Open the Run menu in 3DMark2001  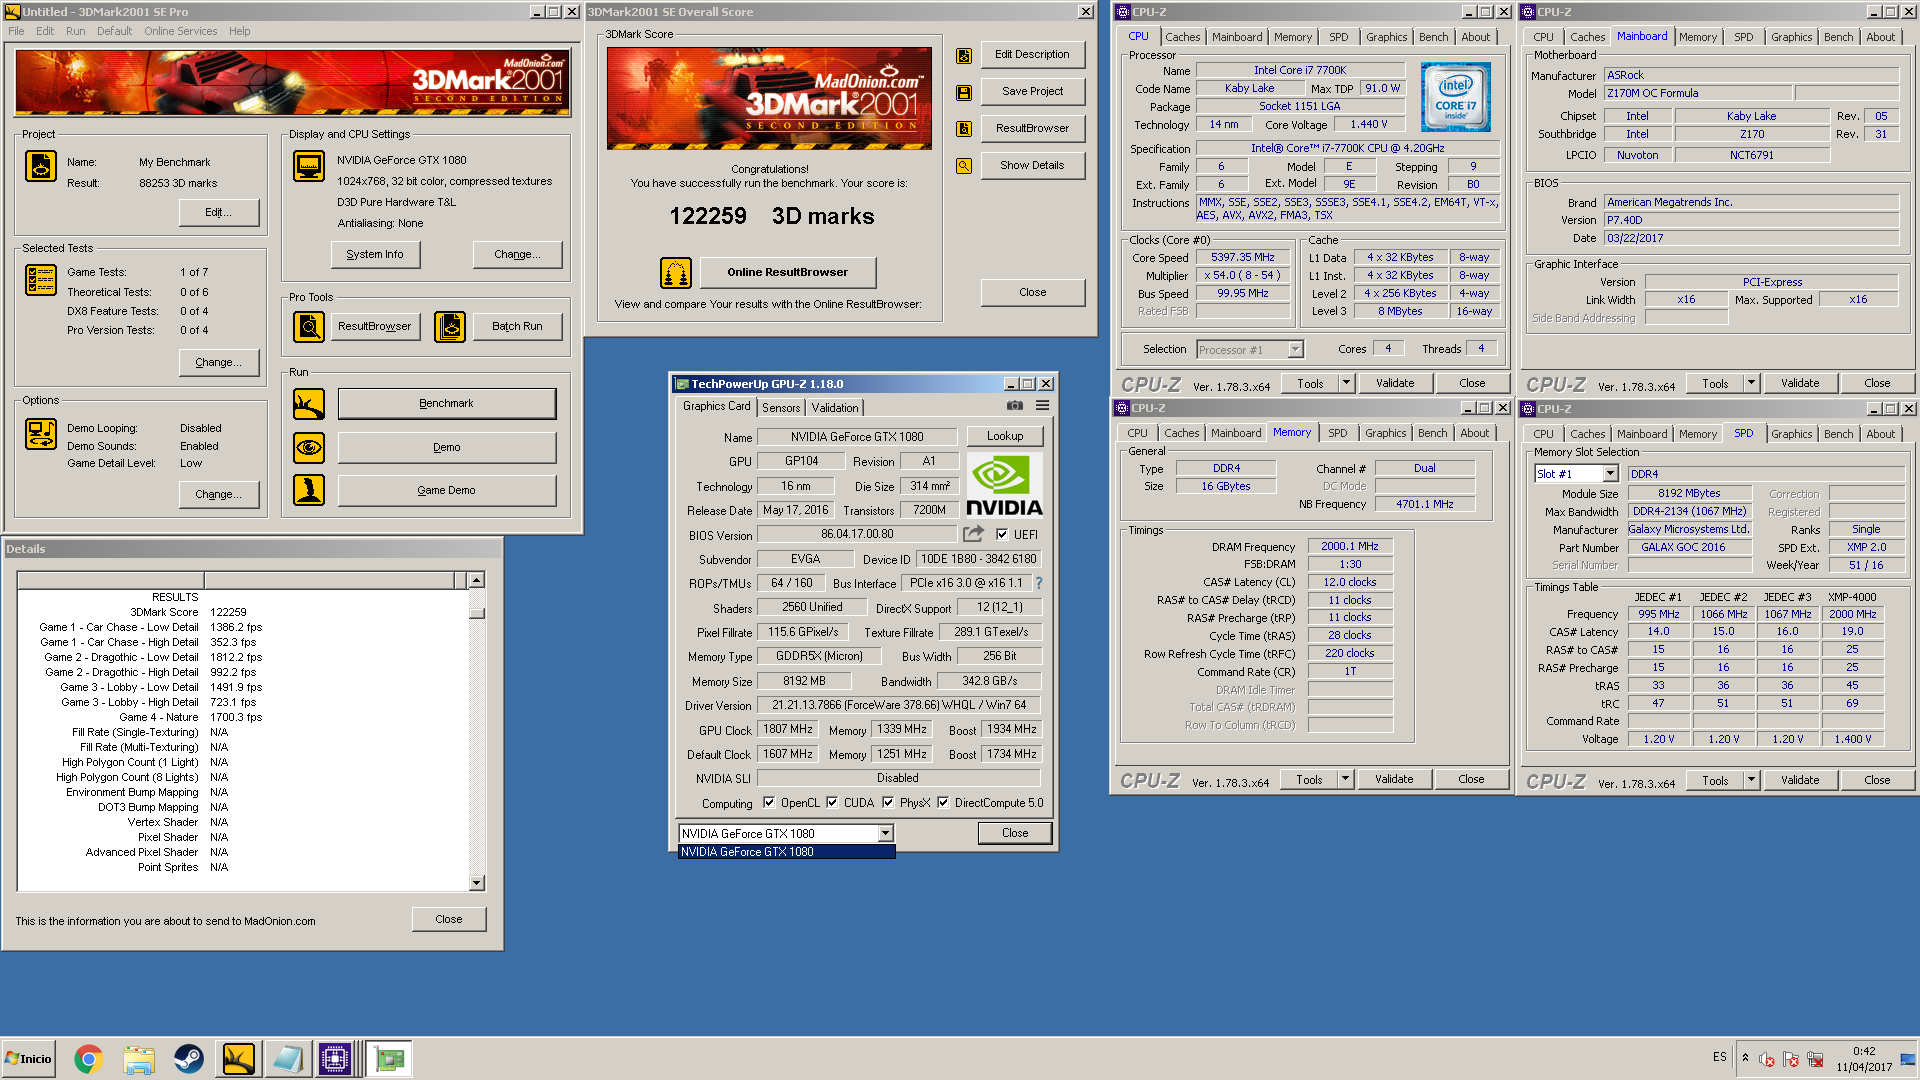pos(75,31)
